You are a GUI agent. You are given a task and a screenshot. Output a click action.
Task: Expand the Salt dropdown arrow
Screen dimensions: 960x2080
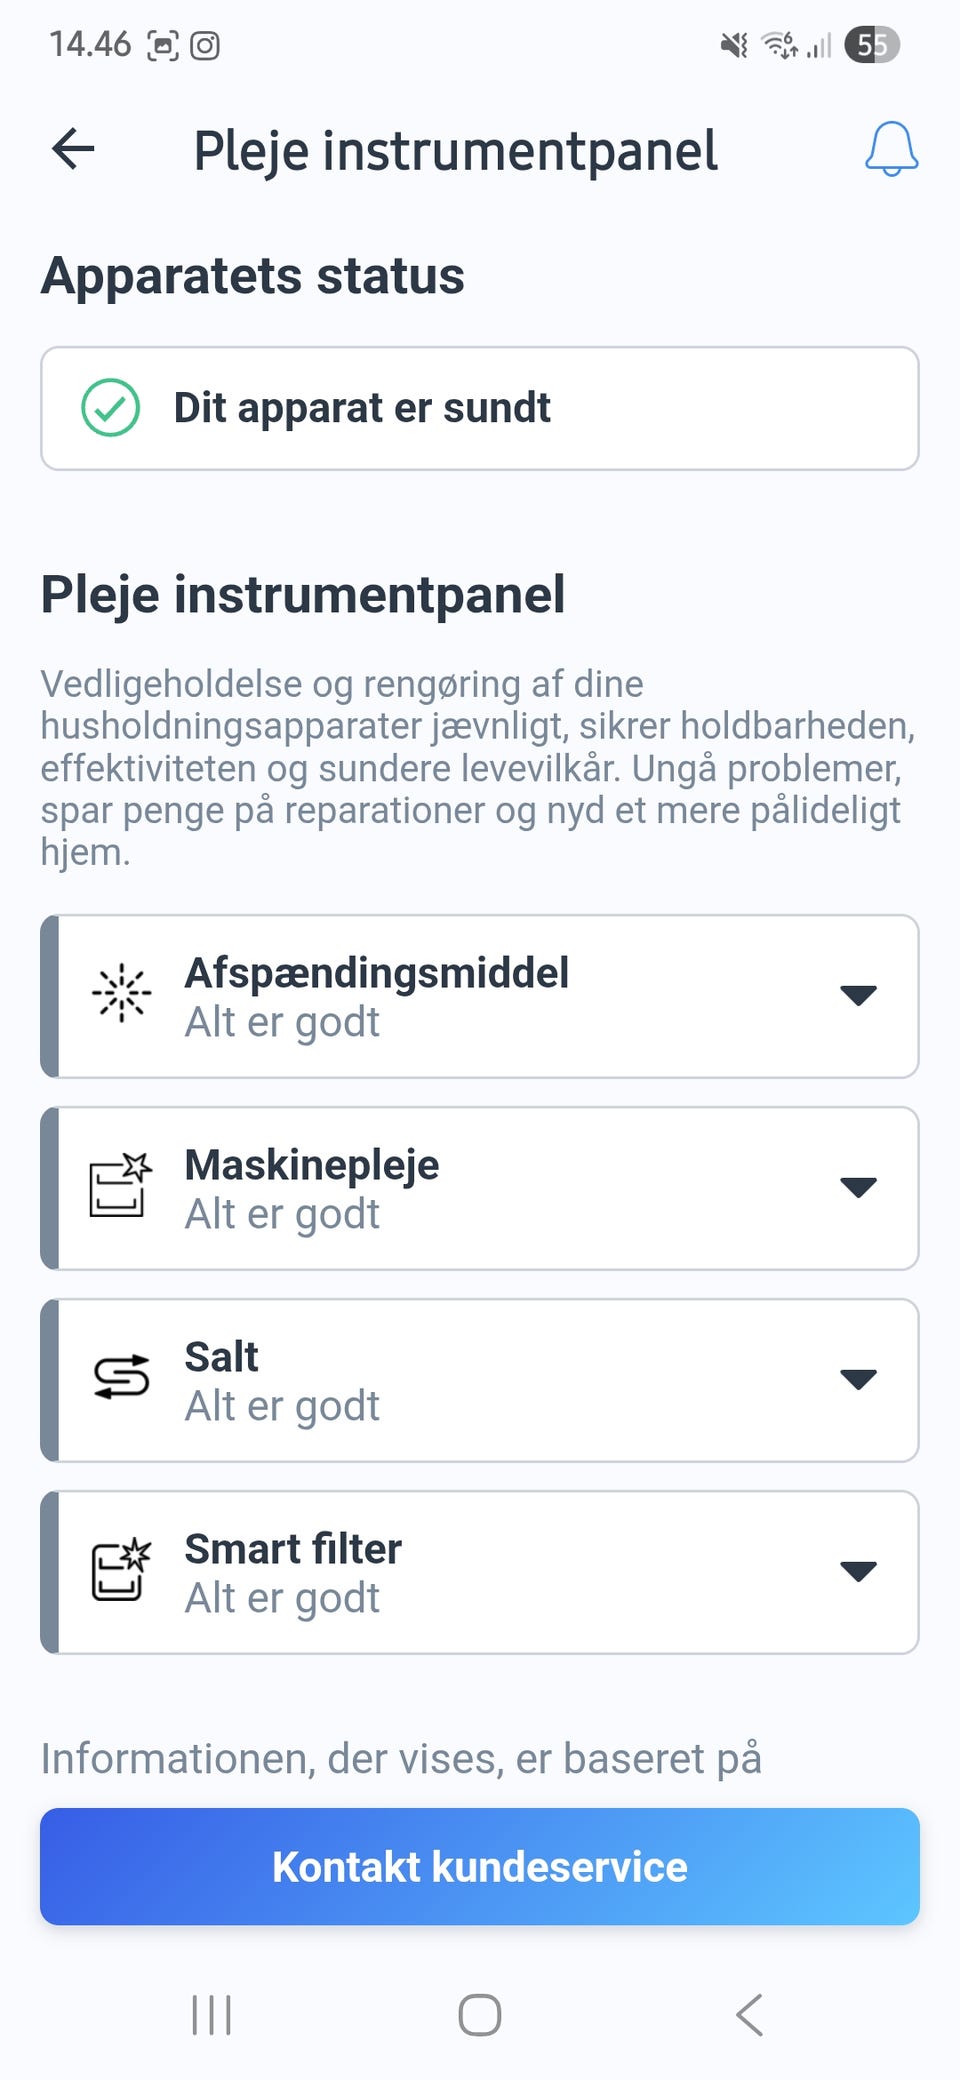coord(858,1379)
